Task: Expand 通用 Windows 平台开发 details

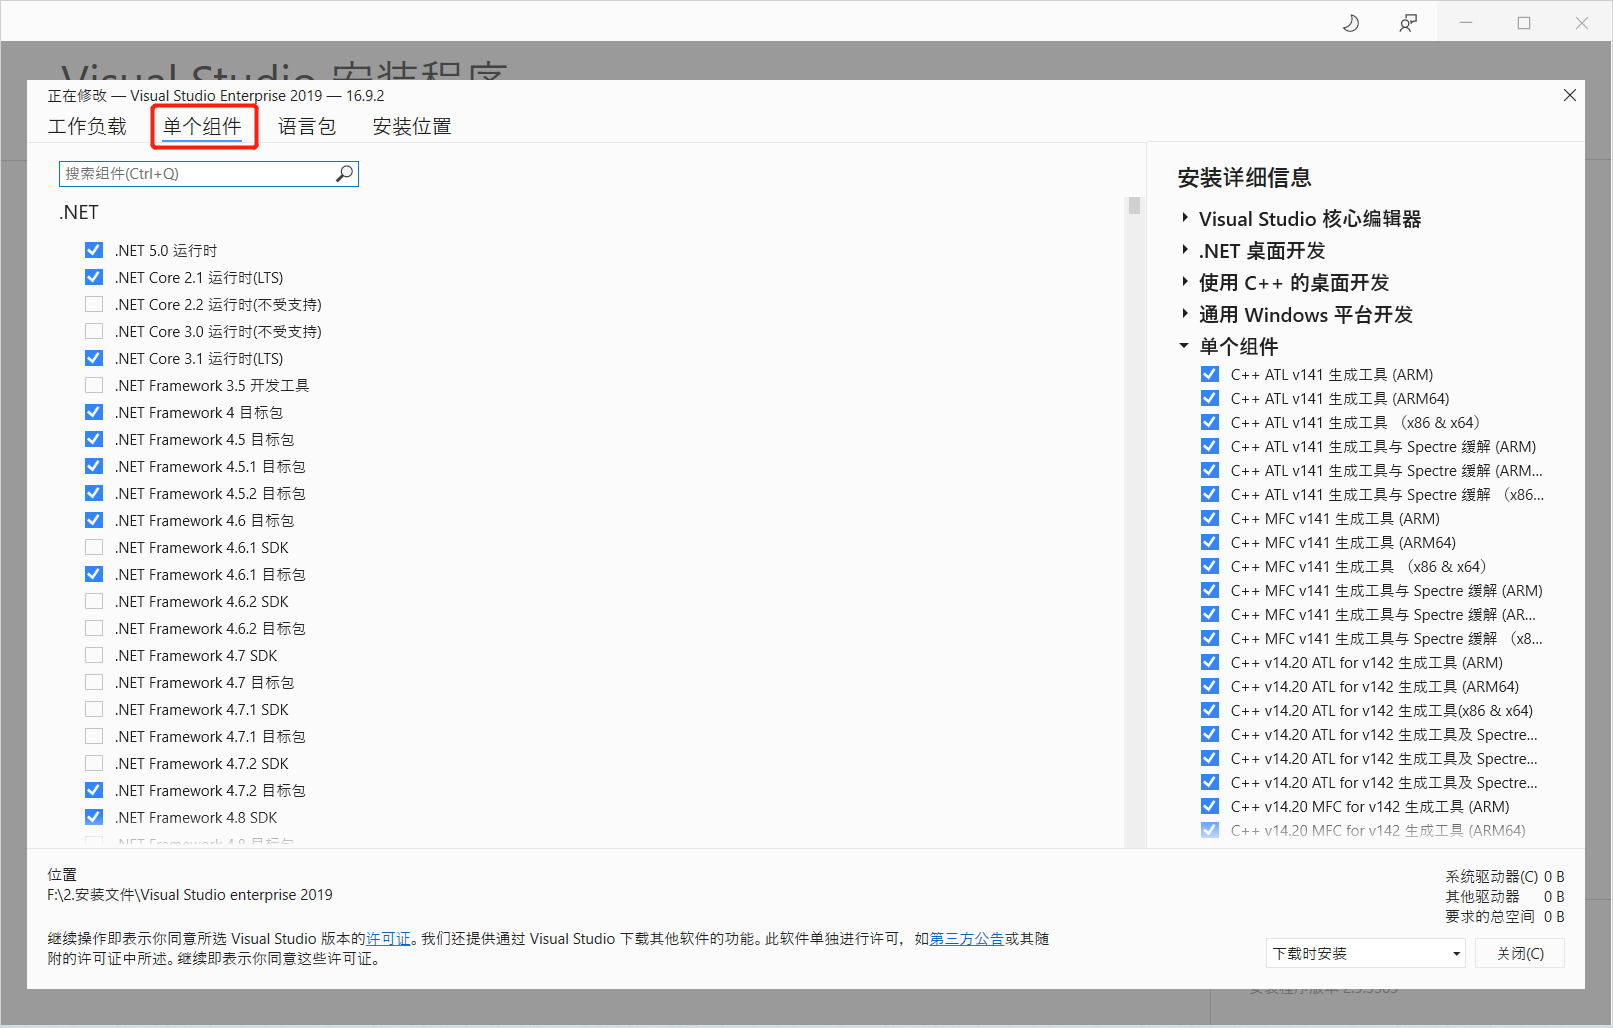Action: [x=1185, y=314]
